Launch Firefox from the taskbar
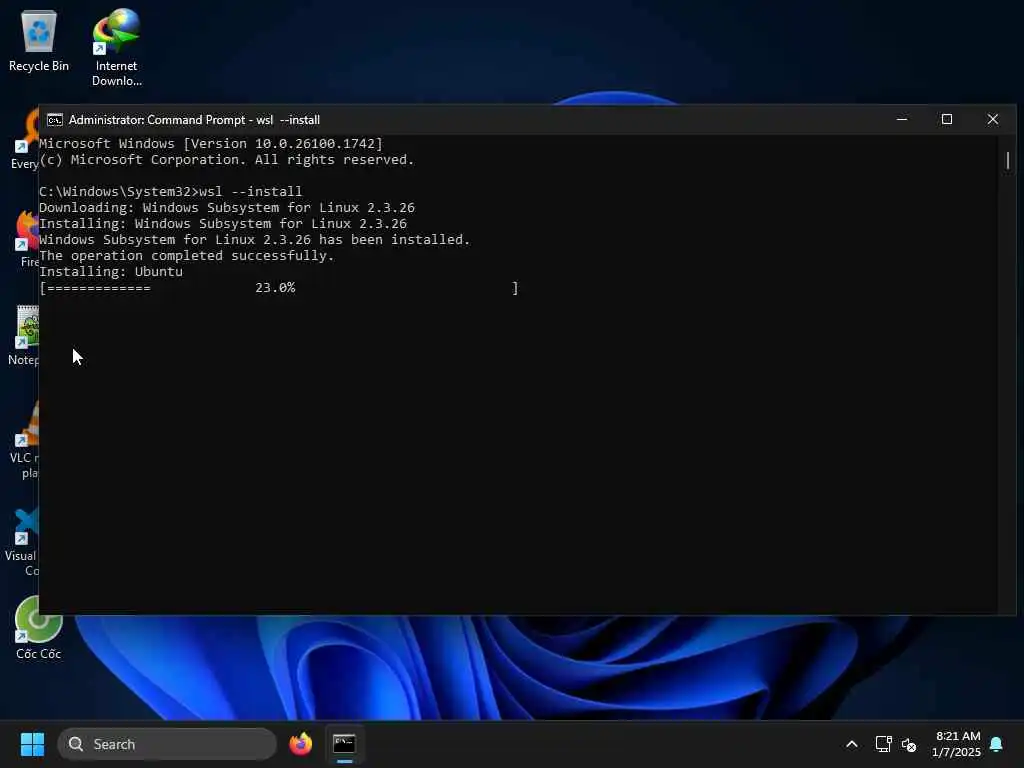The image size is (1024, 768). tap(300, 744)
